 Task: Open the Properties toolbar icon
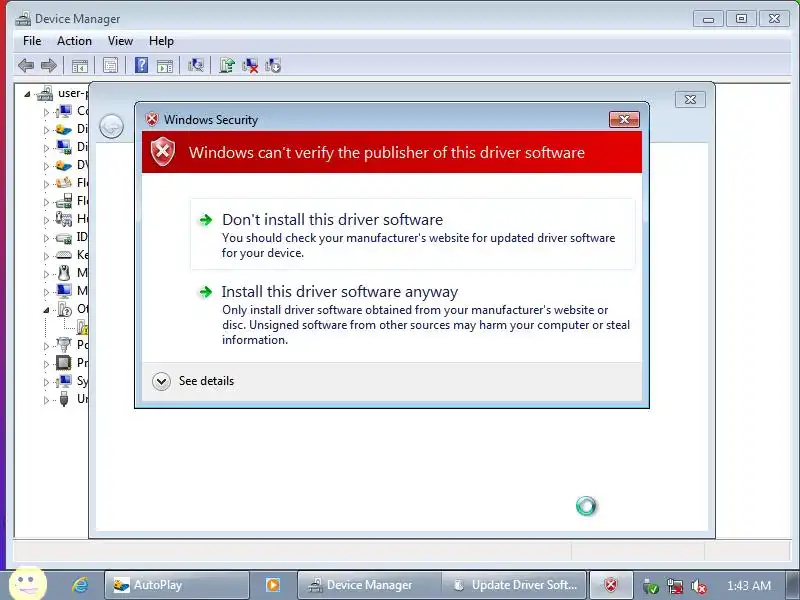(x=110, y=65)
